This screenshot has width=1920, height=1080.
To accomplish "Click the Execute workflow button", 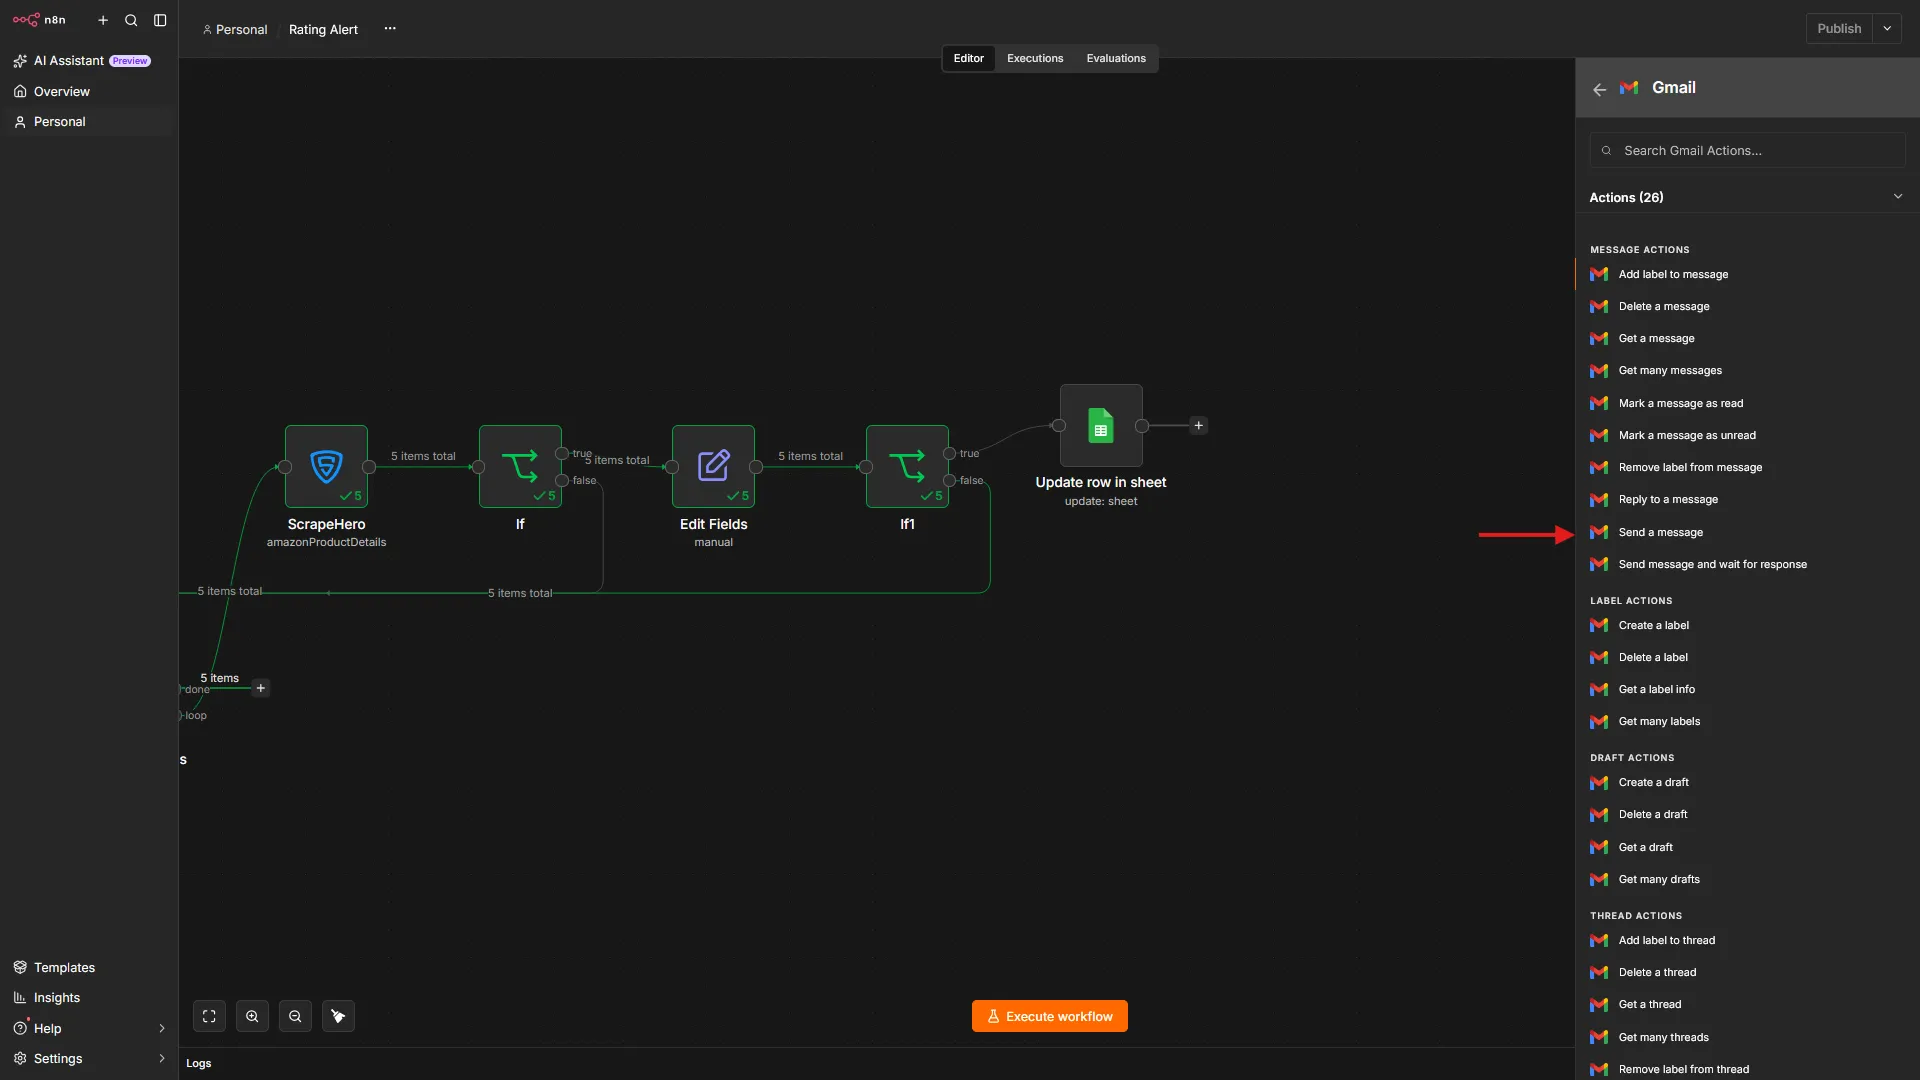I will tap(1049, 1016).
